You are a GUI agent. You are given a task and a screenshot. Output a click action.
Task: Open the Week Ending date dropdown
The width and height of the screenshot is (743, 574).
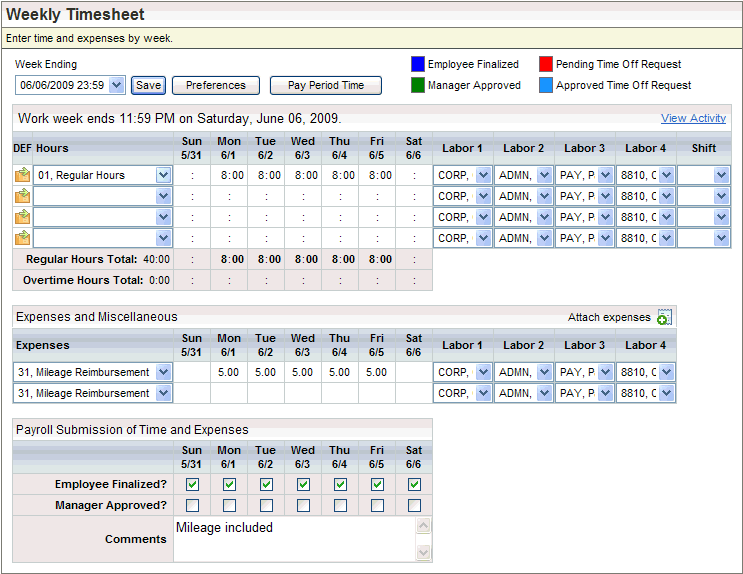[117, 85]
